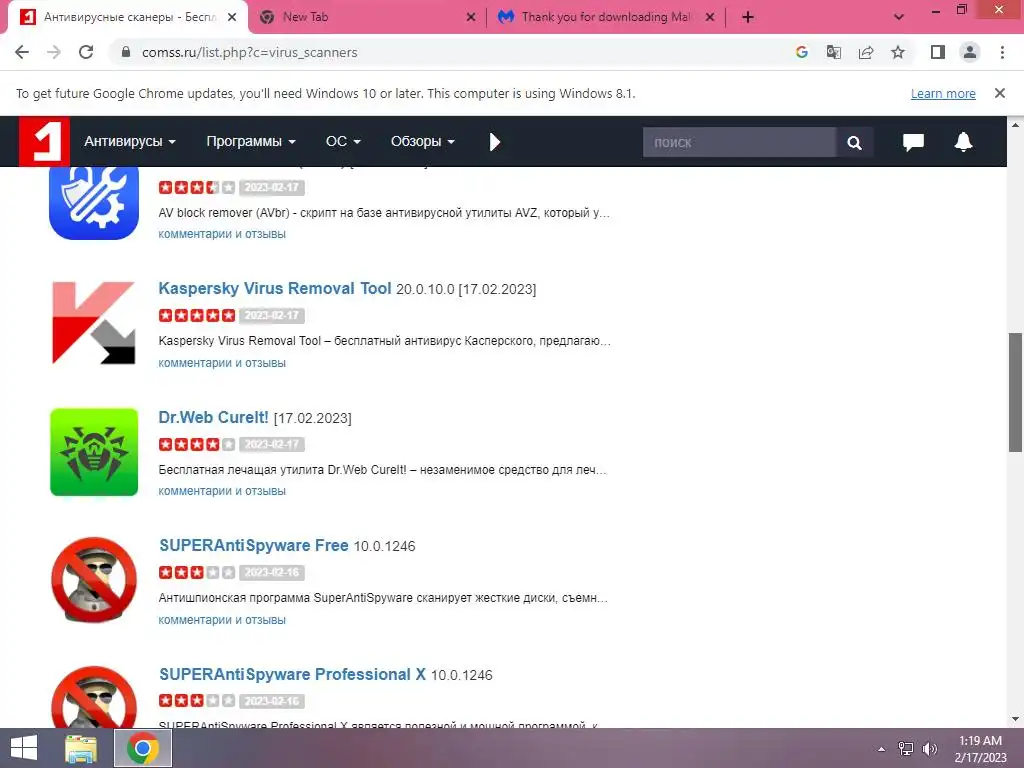Open the Kaspersky Virus Removal Tool logo
Screen dimensions: 1024x768
[x=94, y=323]
